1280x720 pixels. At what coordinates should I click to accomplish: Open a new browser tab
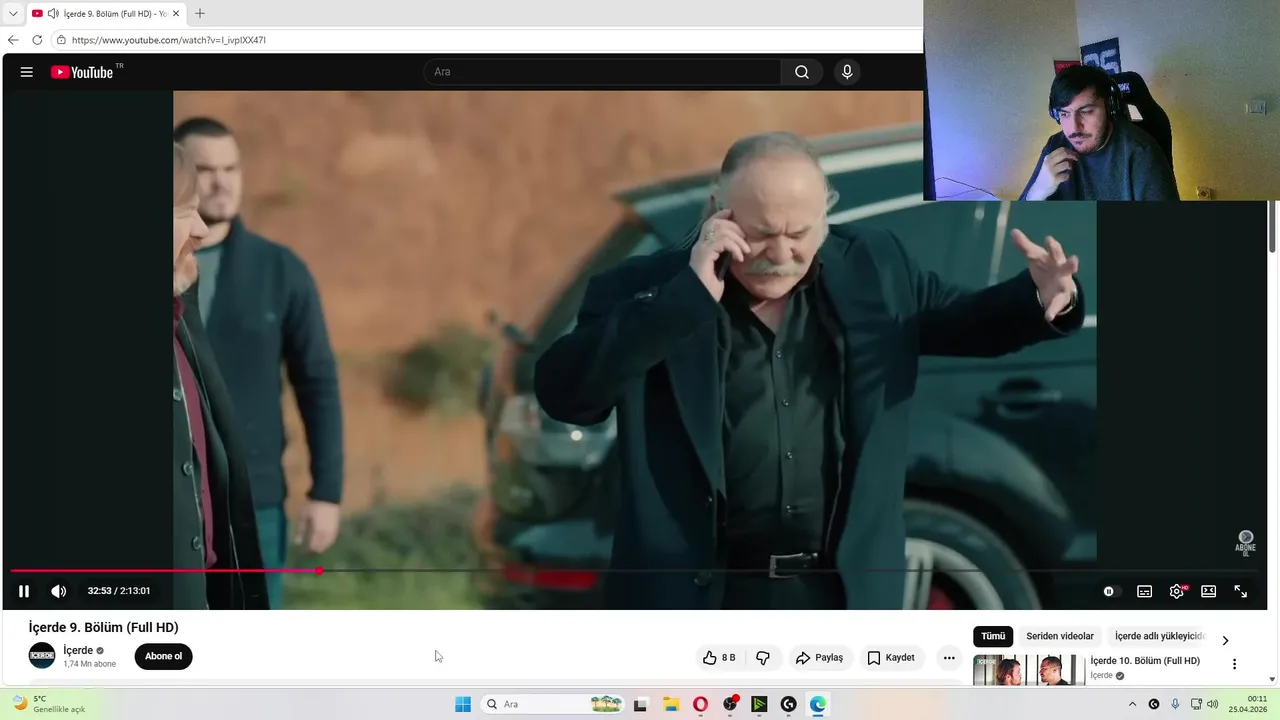199,14
